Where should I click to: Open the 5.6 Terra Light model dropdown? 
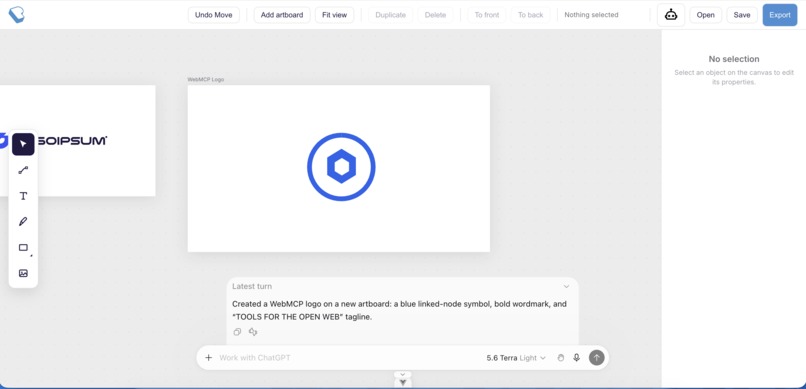(516, 358)
